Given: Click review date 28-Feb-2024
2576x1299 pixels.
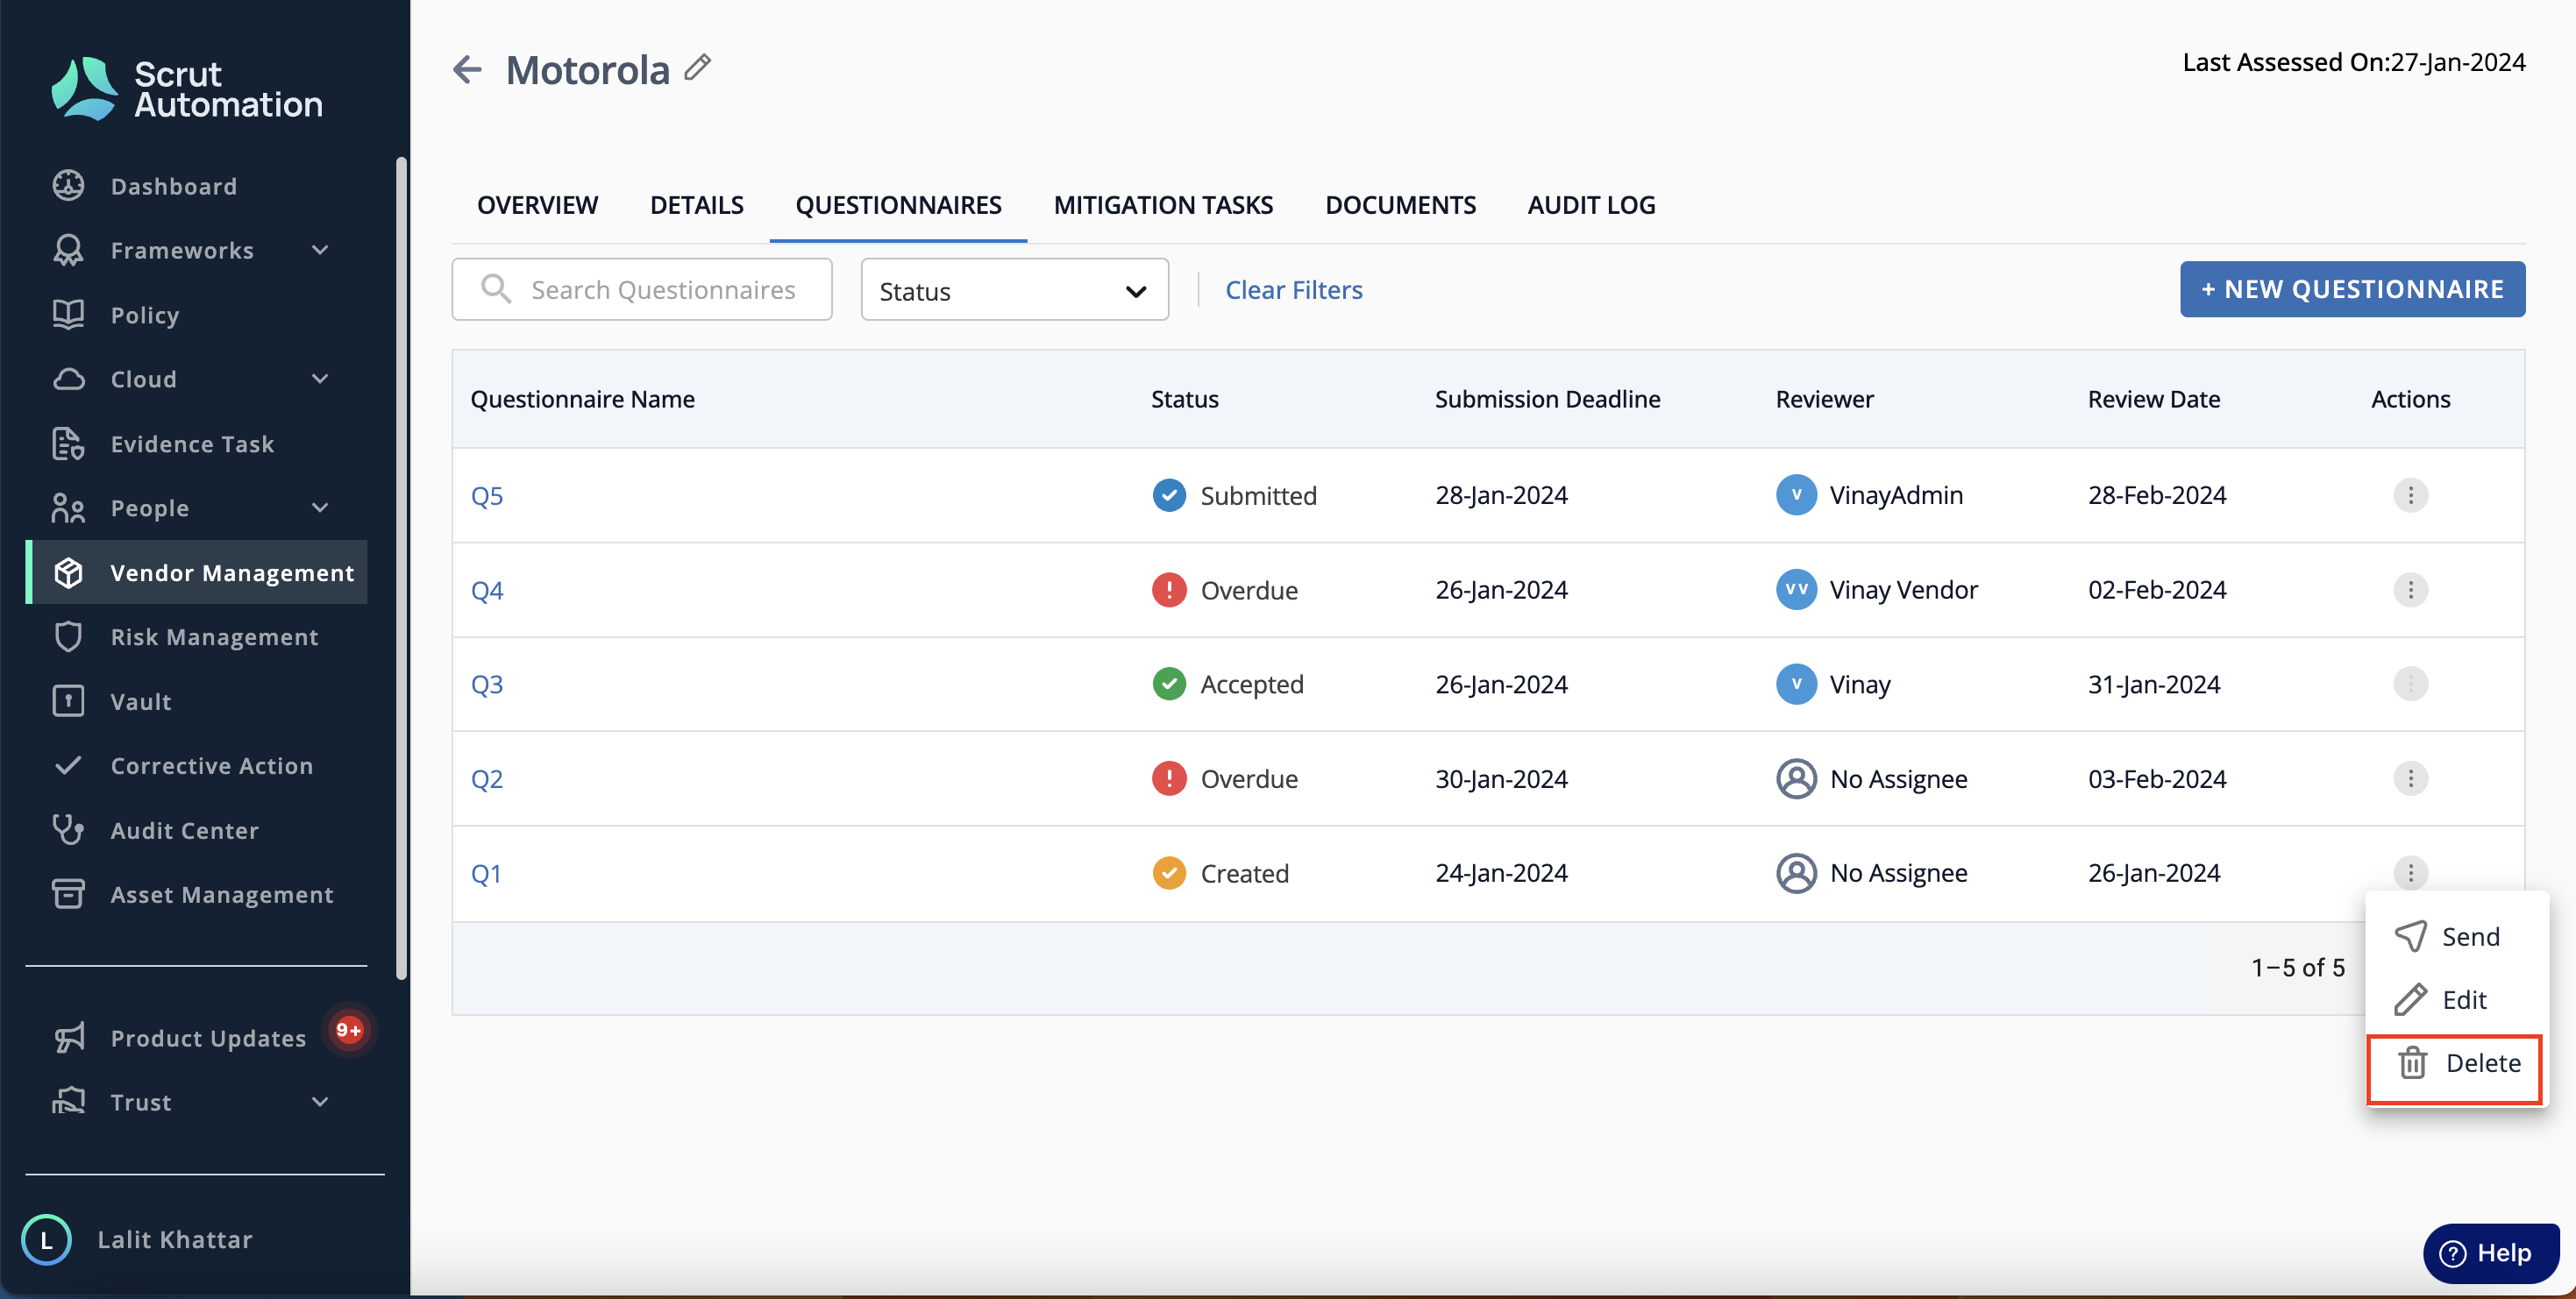Looking at the screenshot, I should tap(2156, 495).
